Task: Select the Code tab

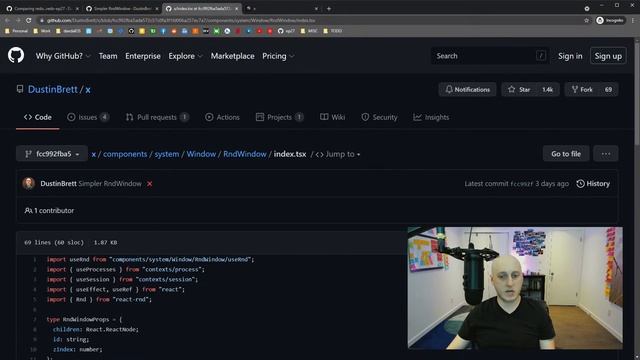Action: click(38, 117)
